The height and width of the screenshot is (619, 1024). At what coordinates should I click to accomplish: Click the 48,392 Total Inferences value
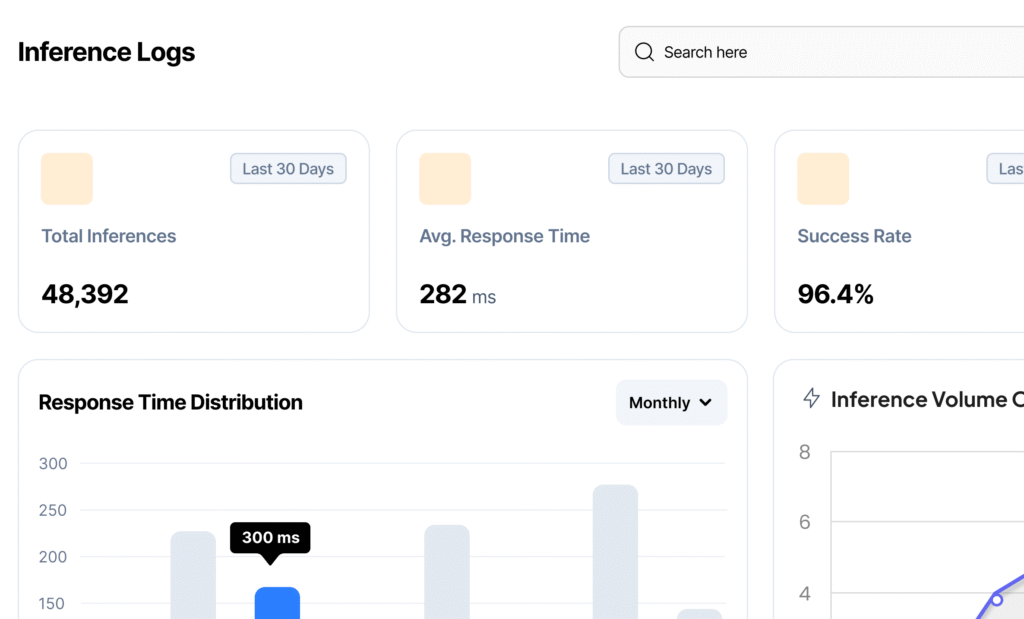85,294
